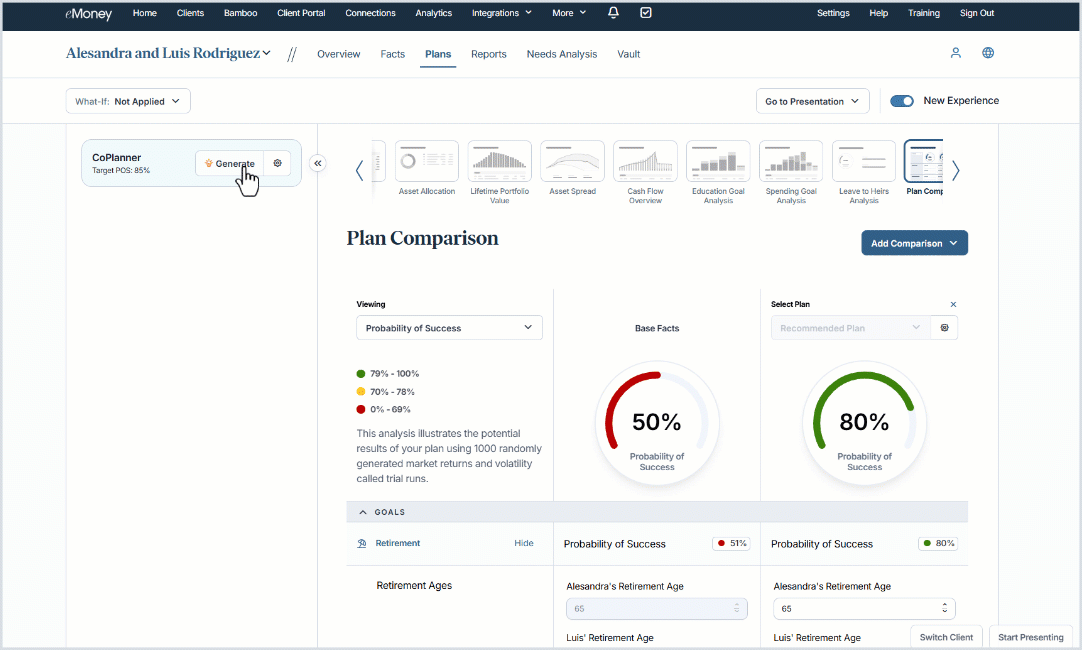Open the CoPlanner settings gear
The height and width of the screenshot is (650, 1082).
tap(277, 163)
